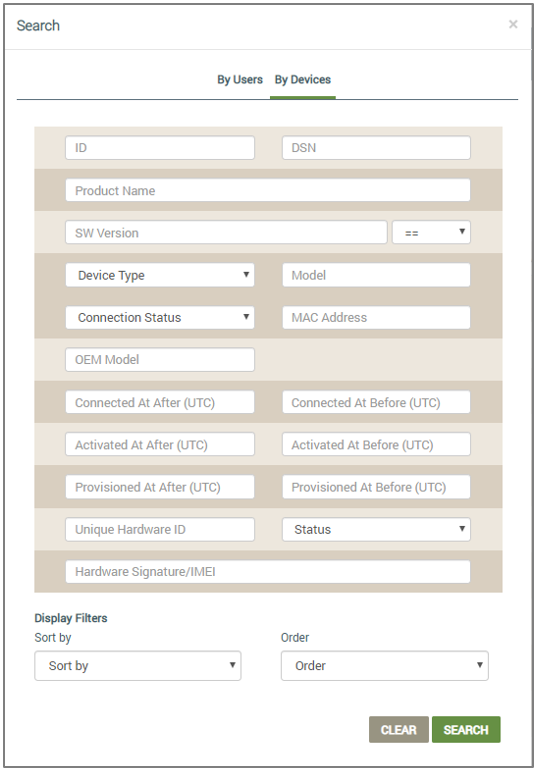The width and height of the screenshot is (537, 772).
Task: Focus the Hardware Signature/IMEI field
Action: (x=268, y=572)
